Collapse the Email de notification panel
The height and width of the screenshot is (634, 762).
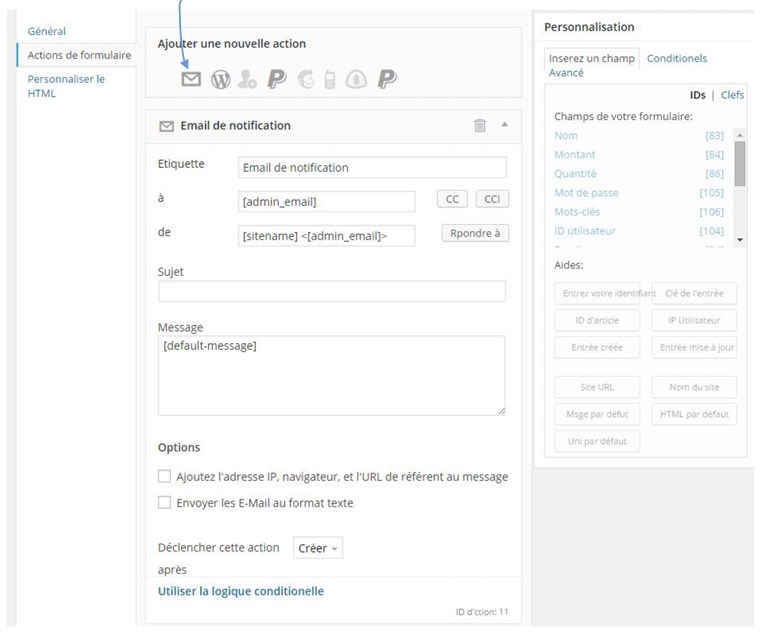click(504, 125)
